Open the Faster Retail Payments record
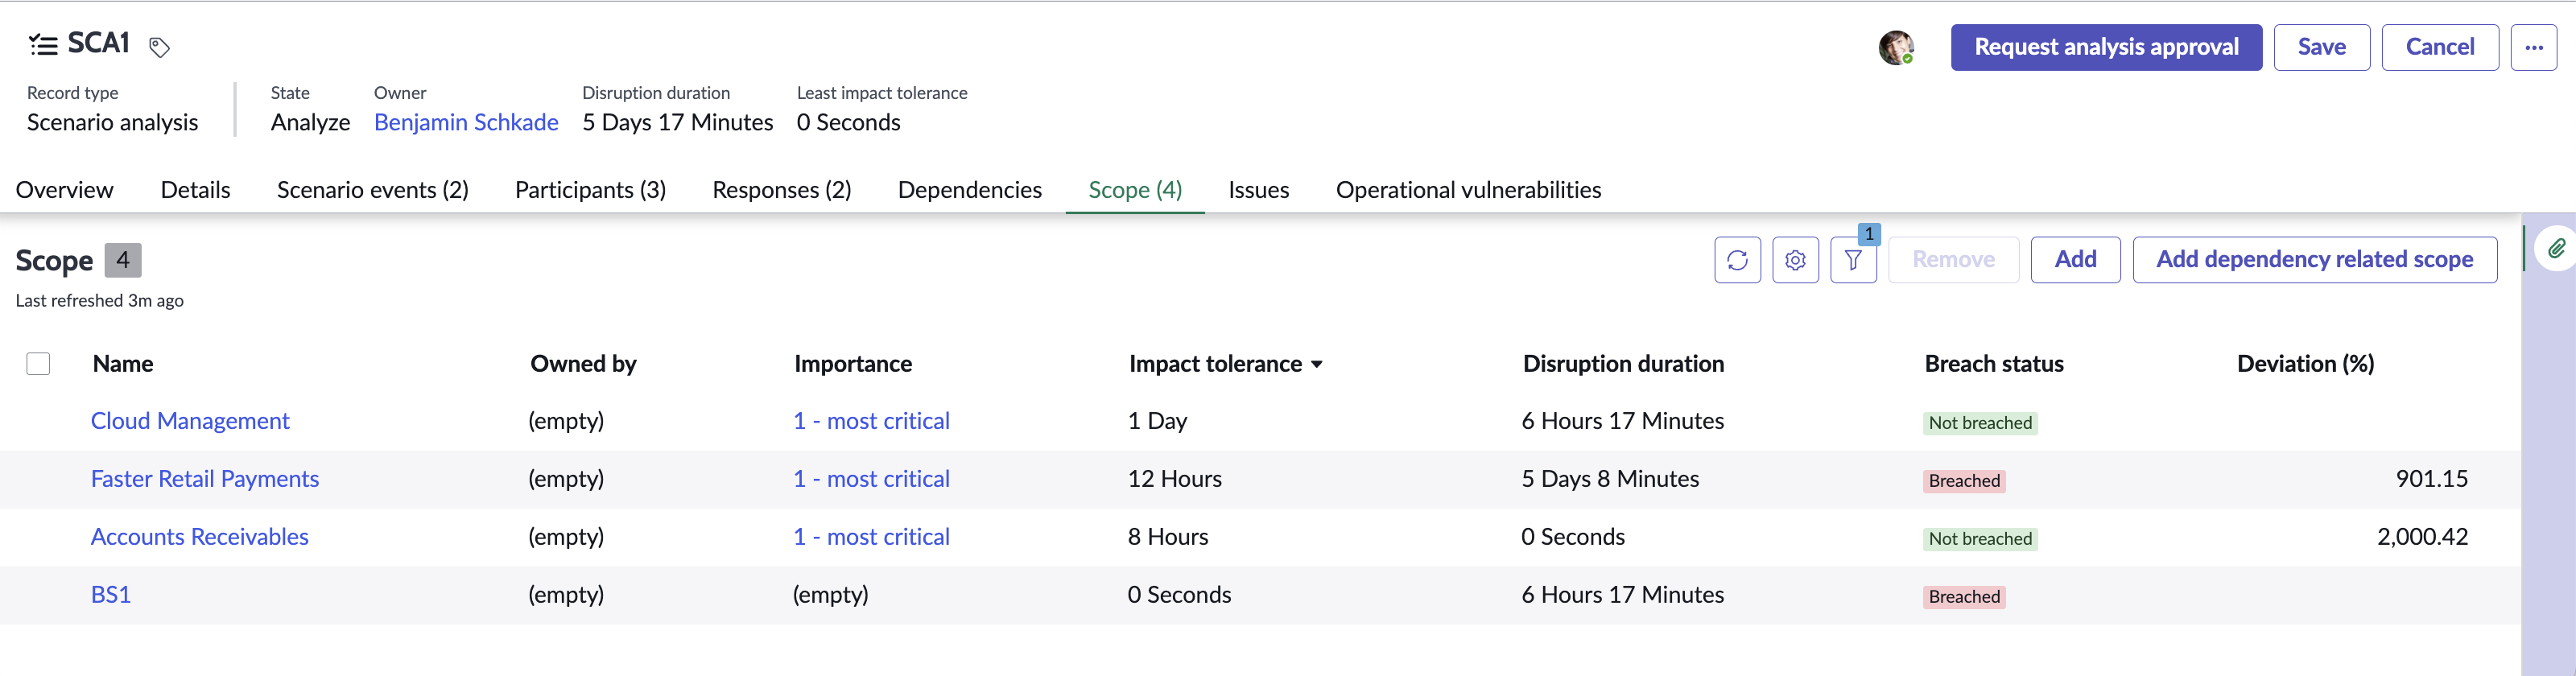 coord(205,479)
